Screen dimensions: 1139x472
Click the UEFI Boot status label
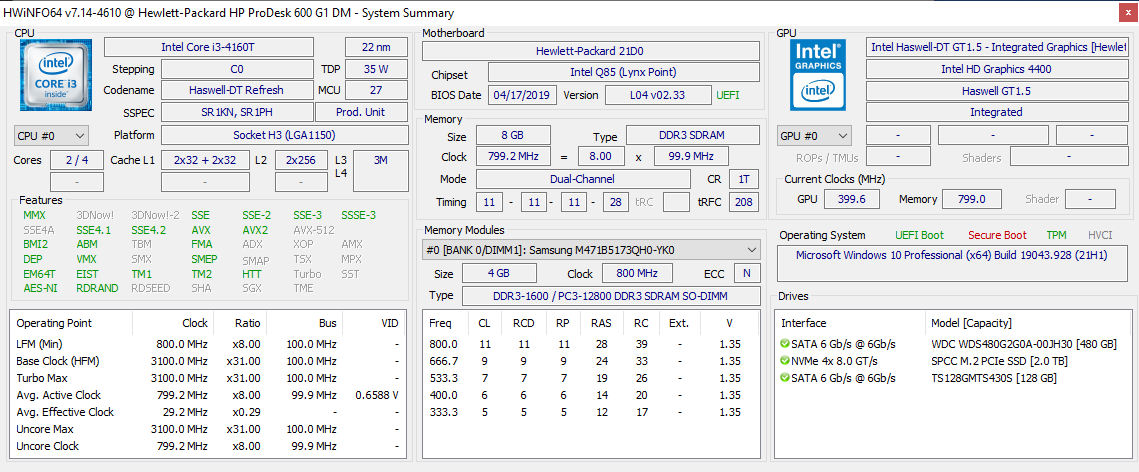[x=918, y=235]
